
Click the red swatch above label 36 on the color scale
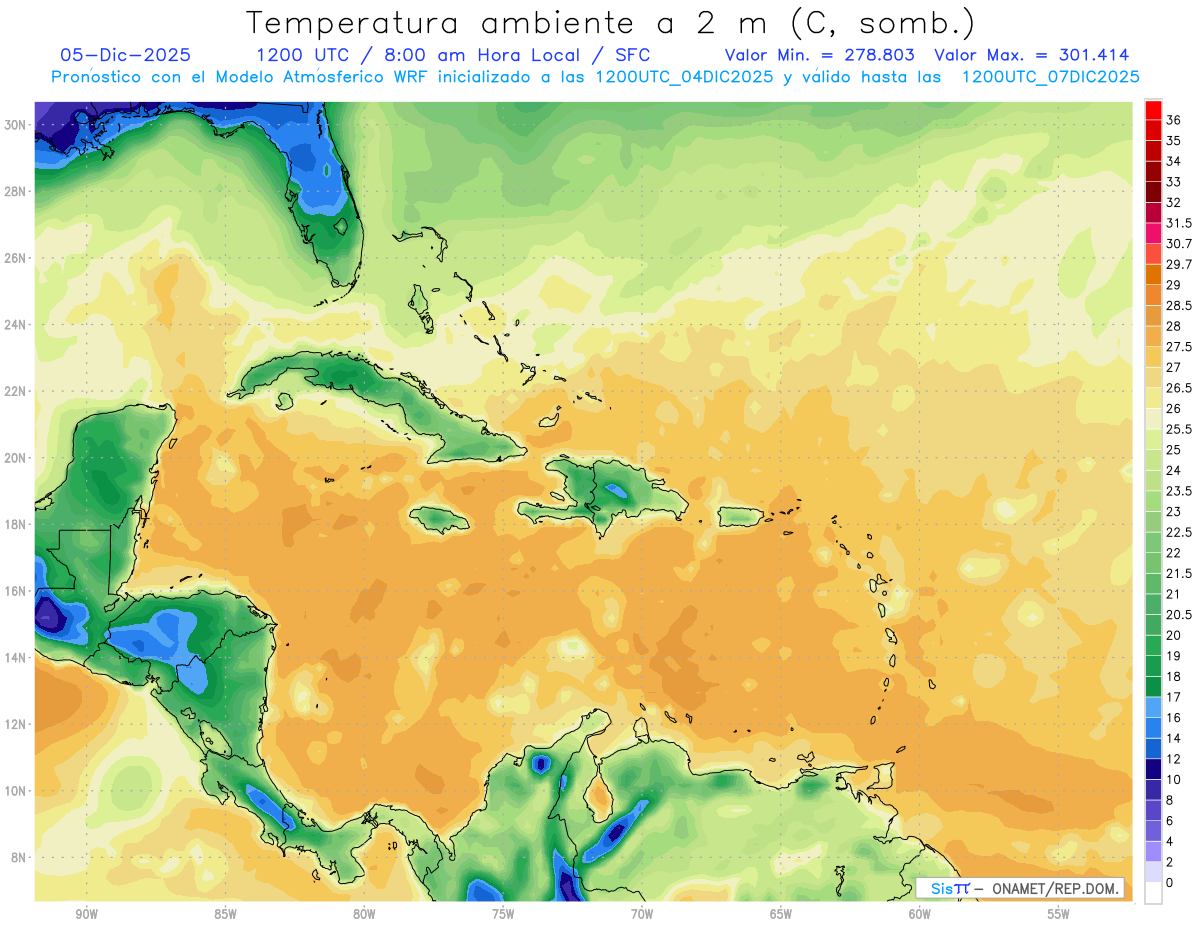point(1153,111)
